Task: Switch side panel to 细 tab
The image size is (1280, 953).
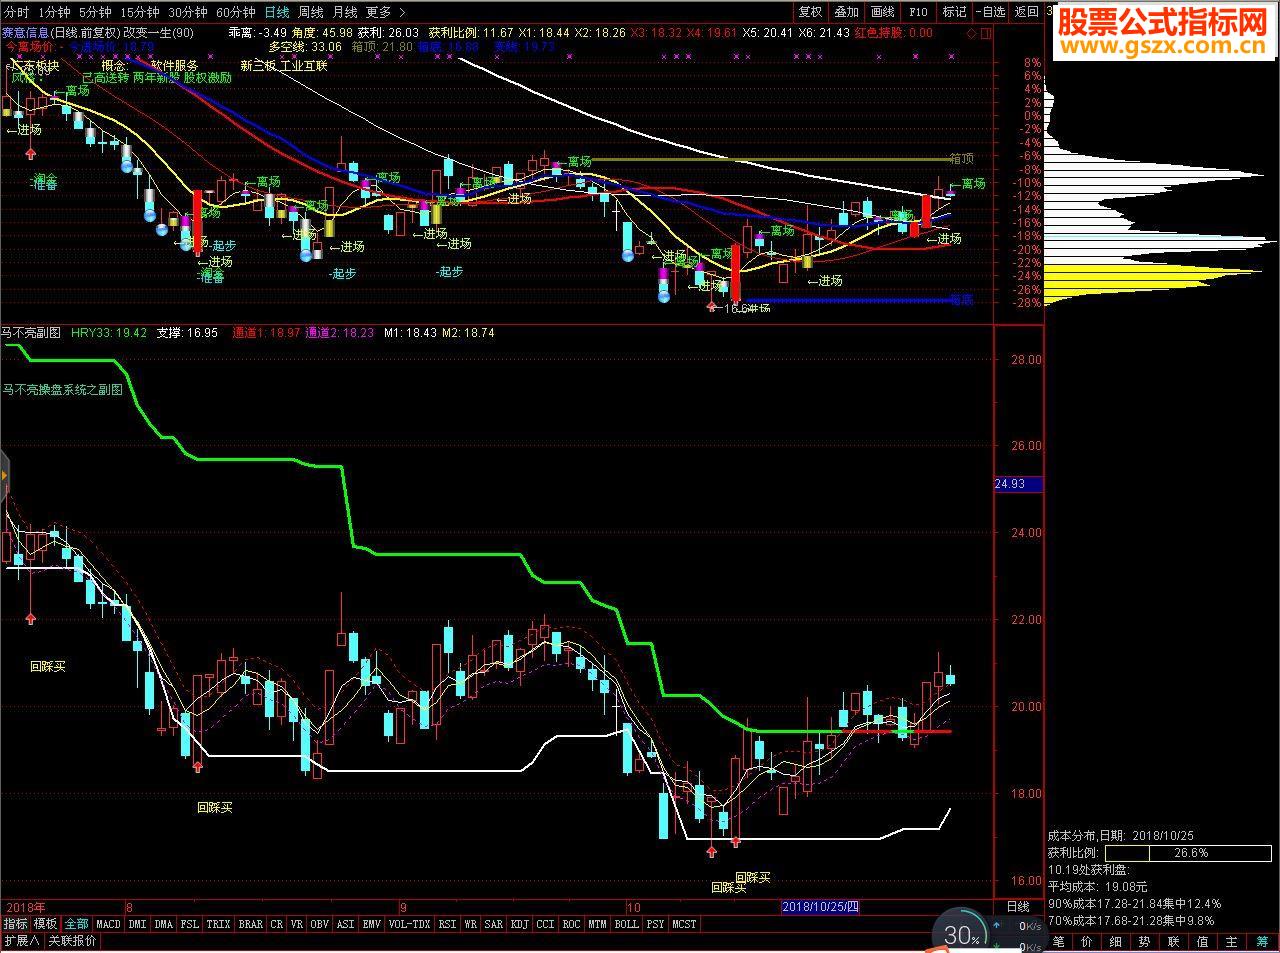Action: click(1116, 942)
